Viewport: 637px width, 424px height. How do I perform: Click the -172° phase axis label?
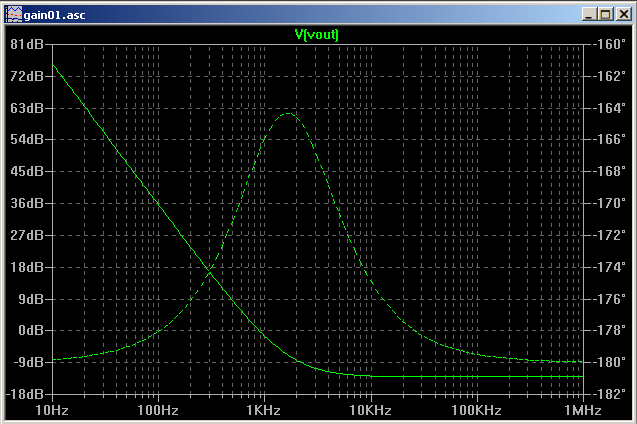609,235
